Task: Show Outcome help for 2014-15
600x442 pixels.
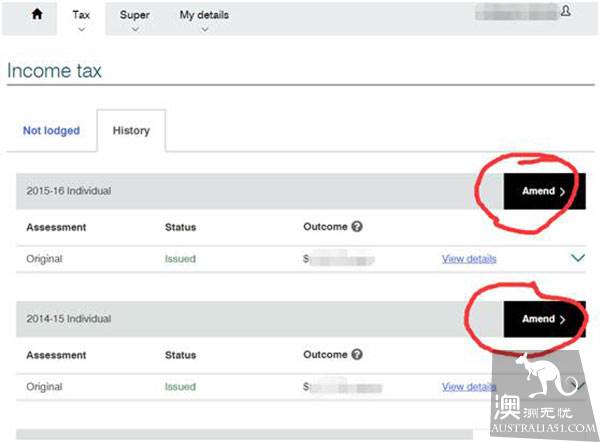Action: pyautogui.click(x=357, y=354)
